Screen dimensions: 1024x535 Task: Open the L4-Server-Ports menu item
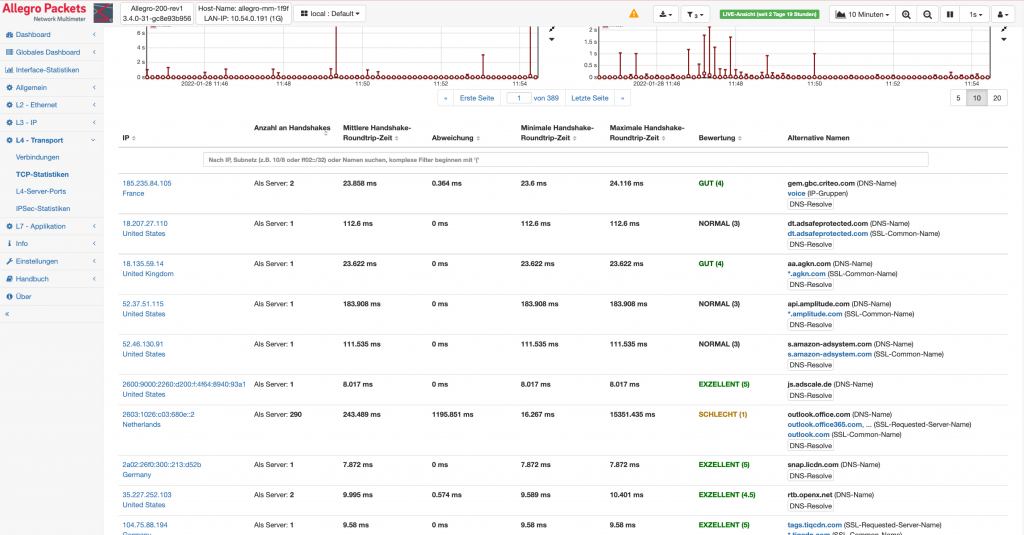click(40, 191)
